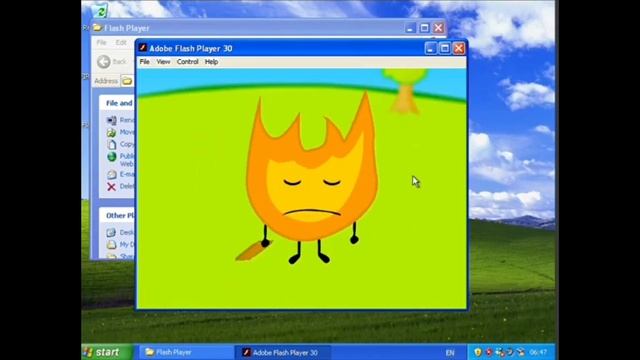Viewport: 640px width, 360px height.
Task: Click the Publish to Web globe icon
Action: tap(111, 157)
